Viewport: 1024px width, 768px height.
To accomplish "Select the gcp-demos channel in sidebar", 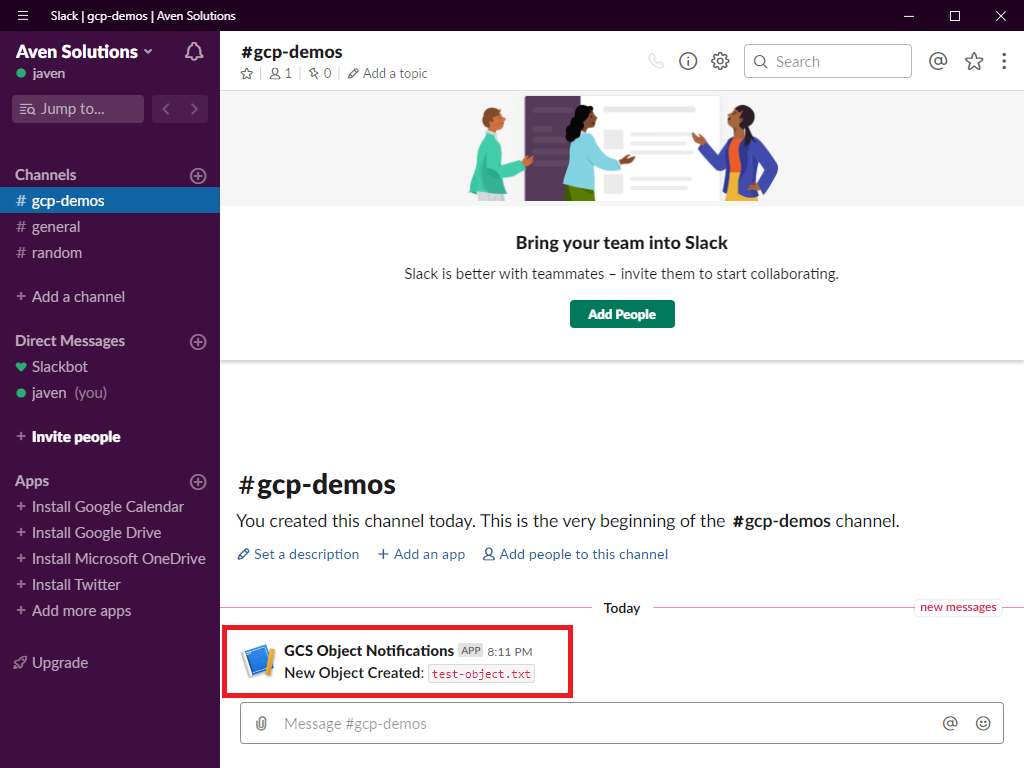I will 110,200.
